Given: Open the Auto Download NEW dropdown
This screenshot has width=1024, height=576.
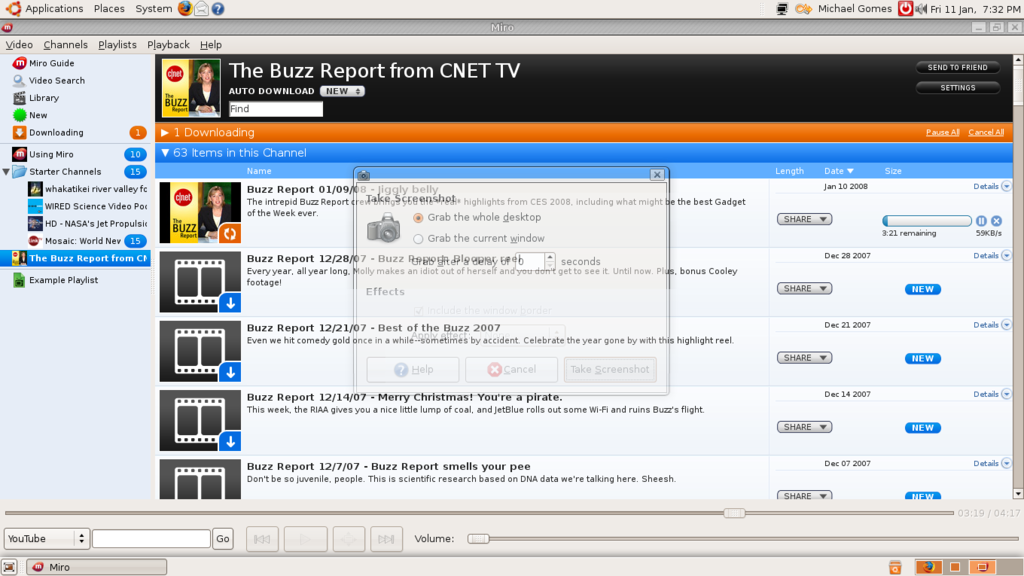Looking at the screenshot, I should coord(342,91).
